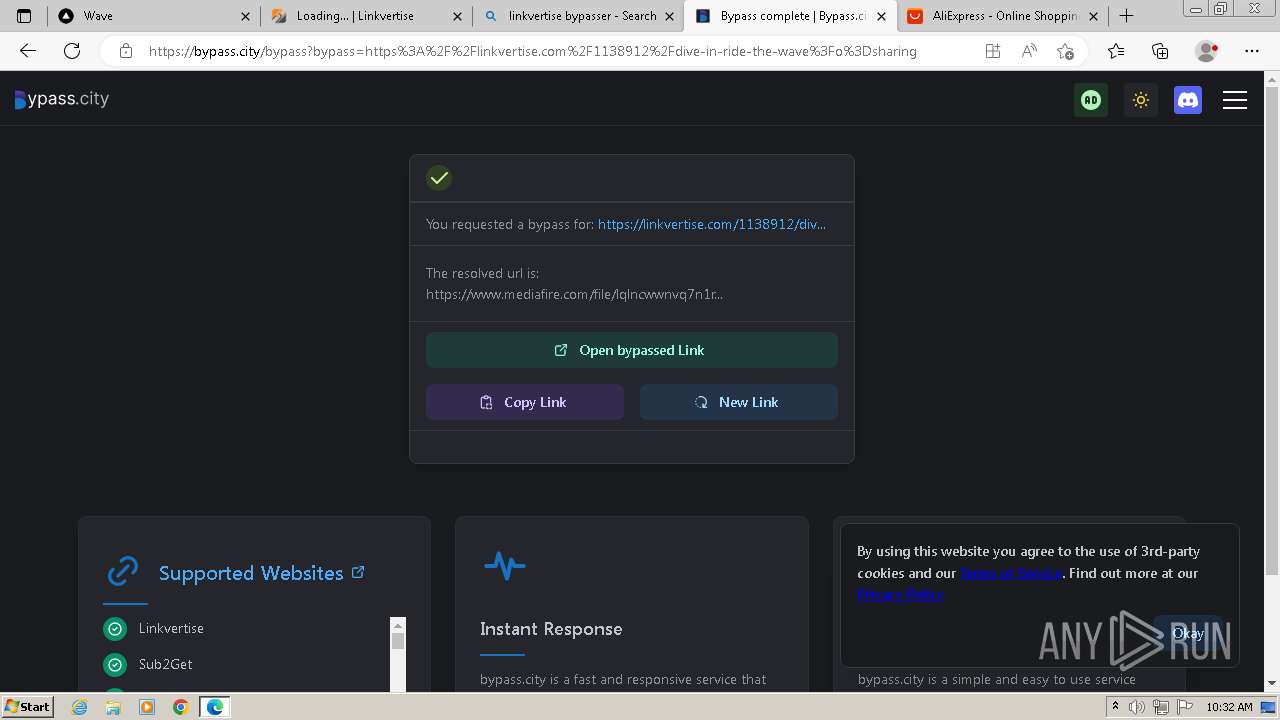The width and height of the screenshot is (1280, 720).
Task: Close the AliExpress tab
Action: (x=1093, y=16)
